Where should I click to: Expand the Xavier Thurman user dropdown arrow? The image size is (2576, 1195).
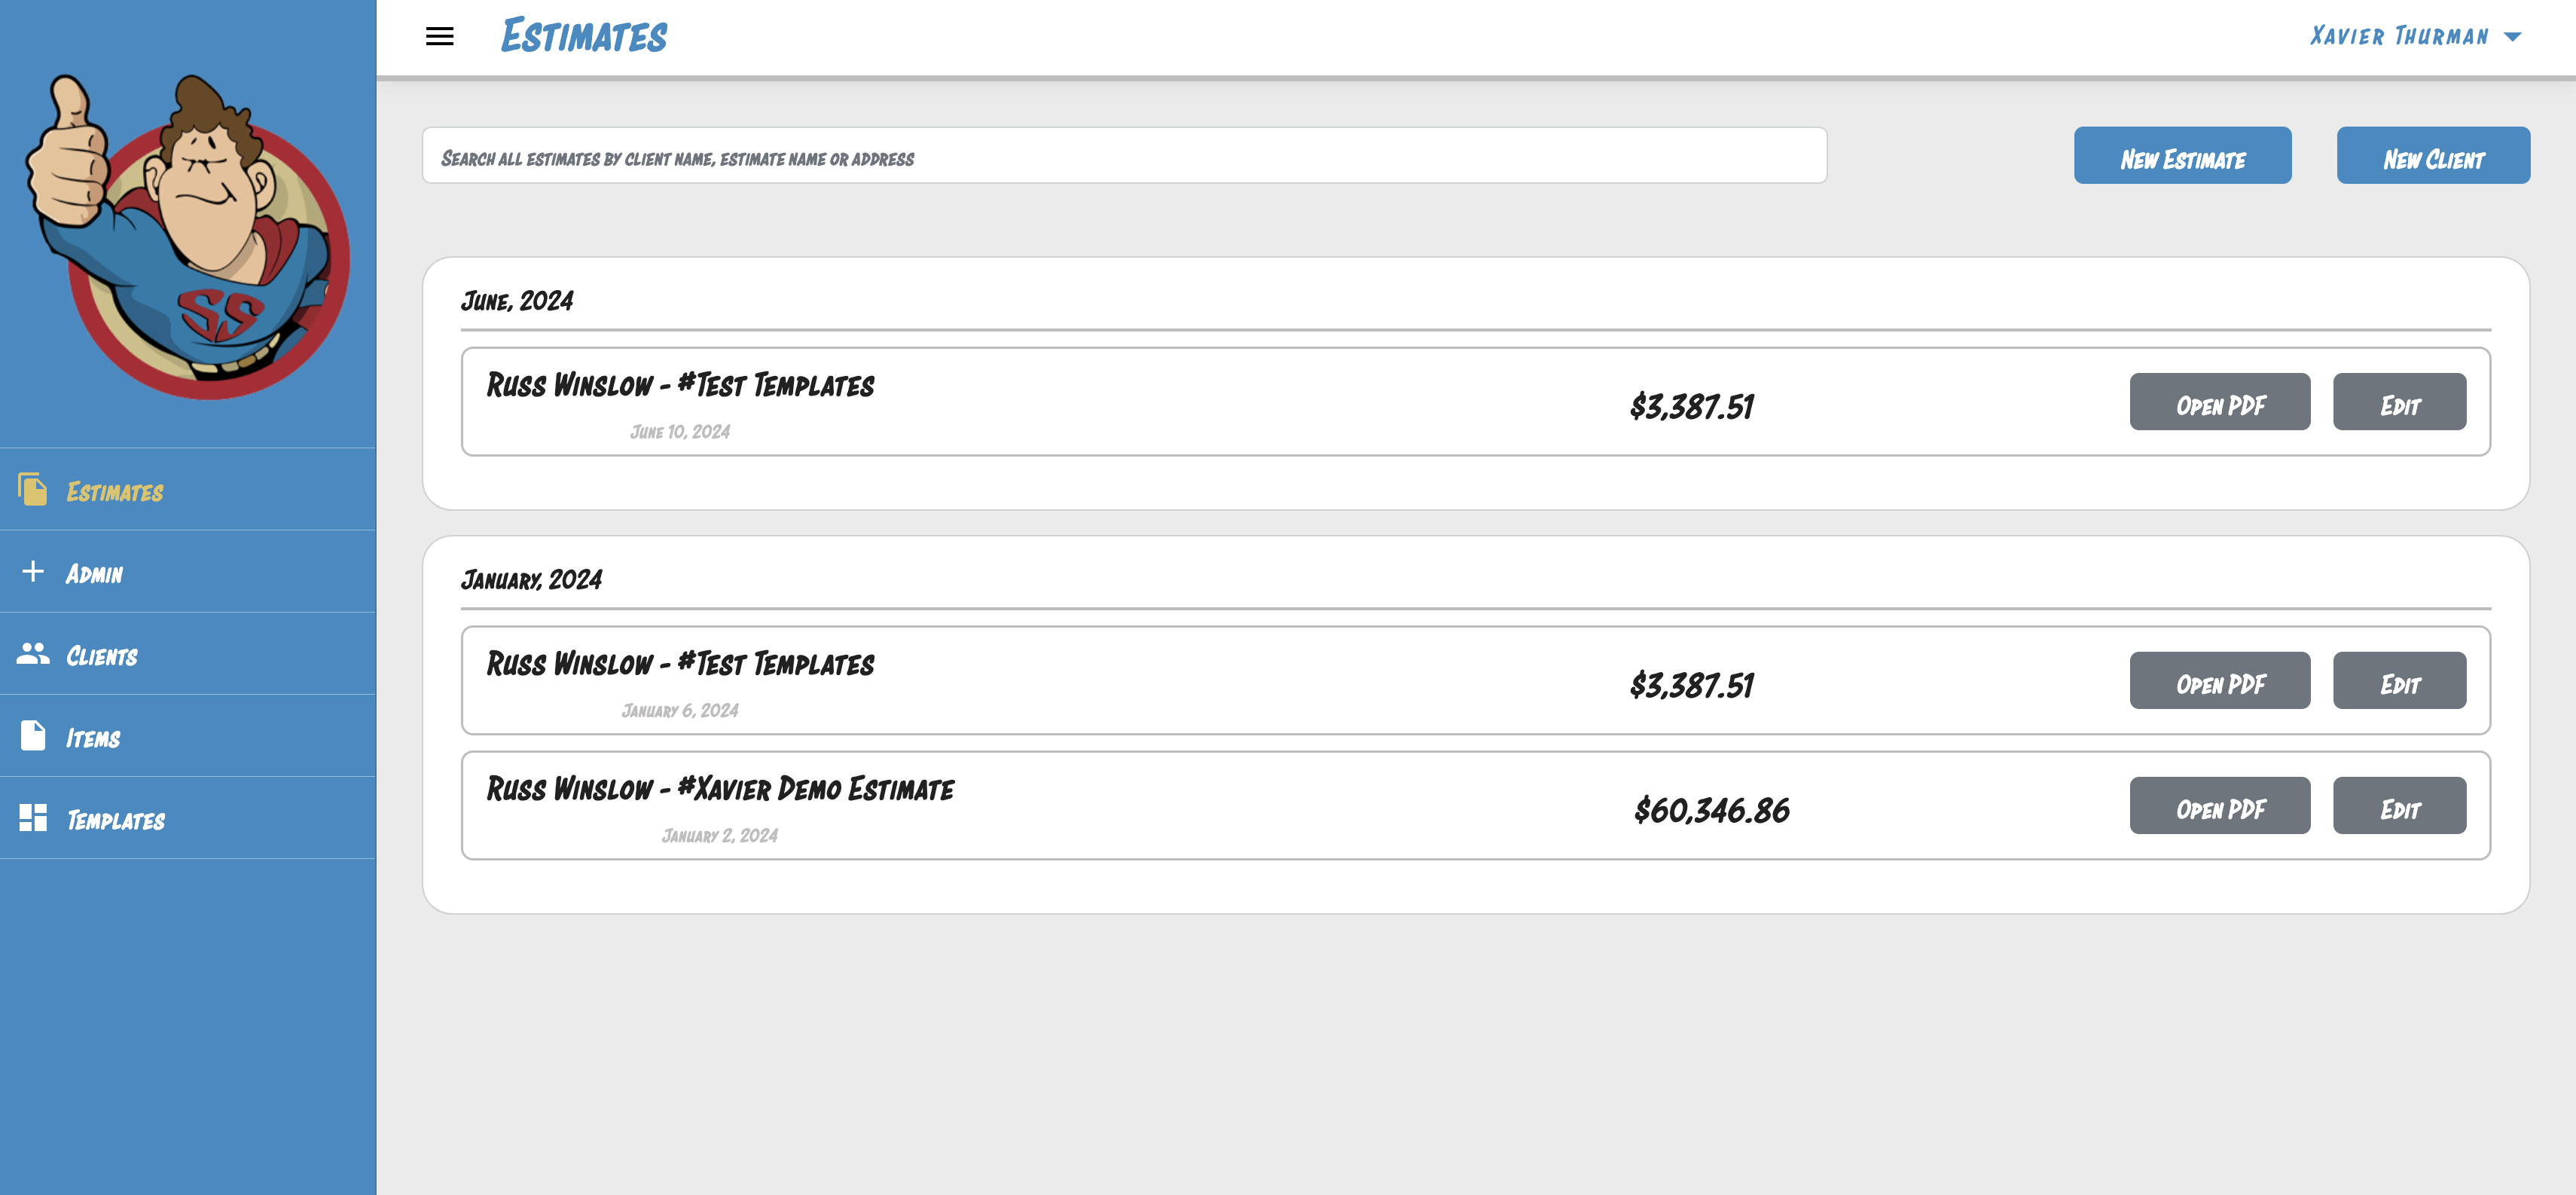coord(2512,37)
